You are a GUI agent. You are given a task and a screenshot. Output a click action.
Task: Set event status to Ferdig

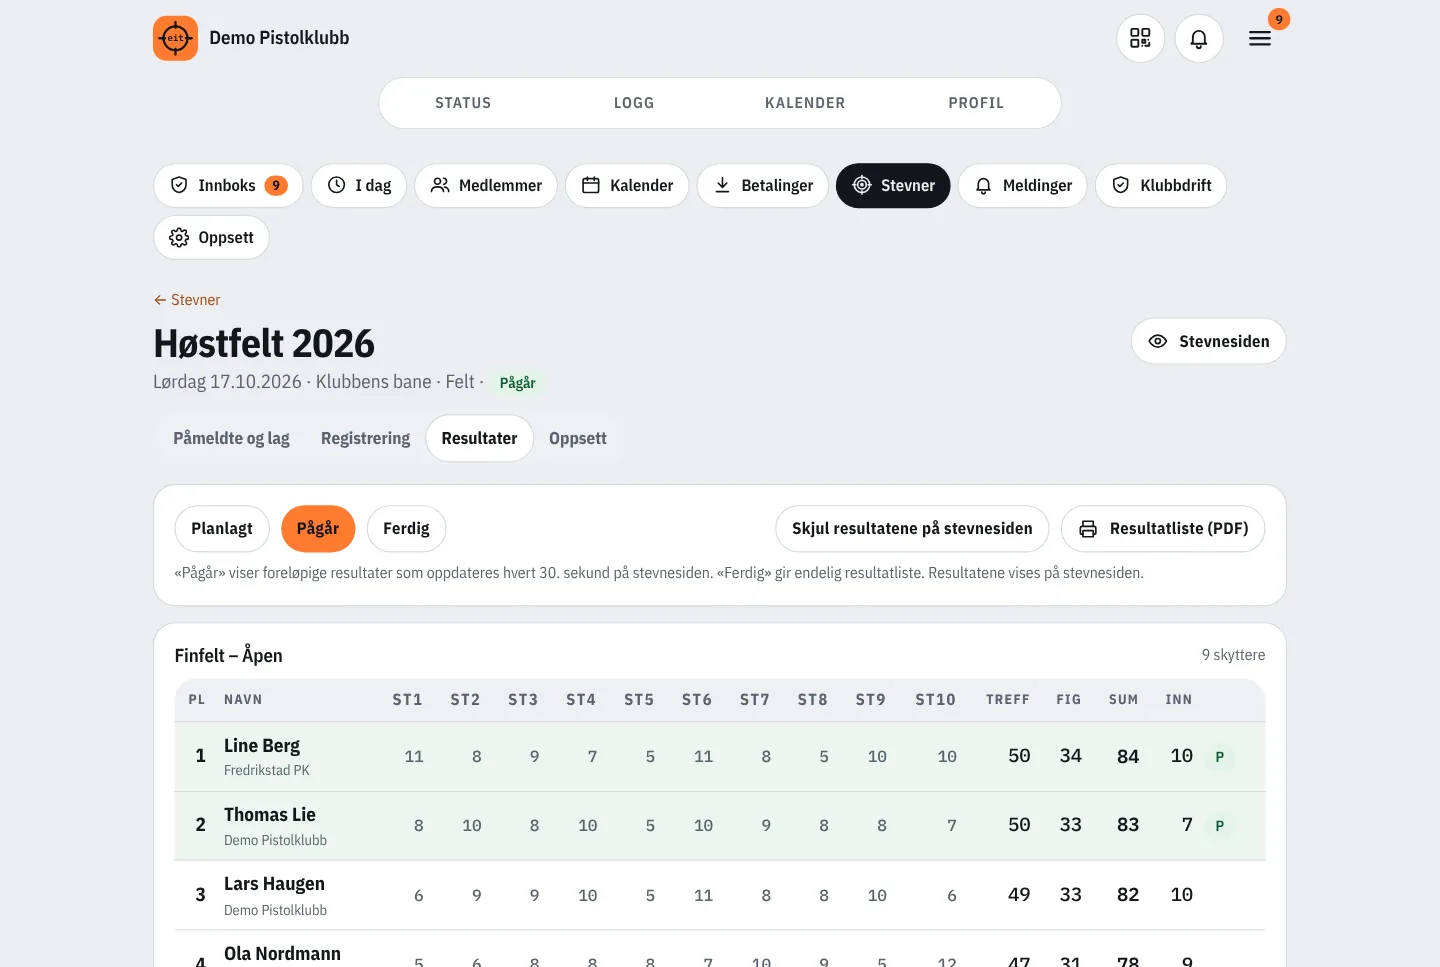coord(406,528)
